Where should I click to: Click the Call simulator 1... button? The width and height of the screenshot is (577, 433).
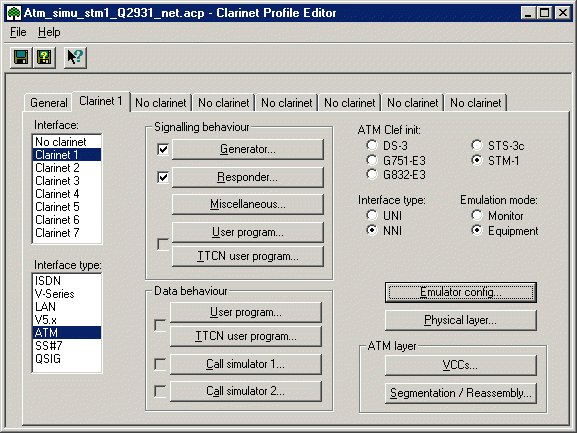246,364
